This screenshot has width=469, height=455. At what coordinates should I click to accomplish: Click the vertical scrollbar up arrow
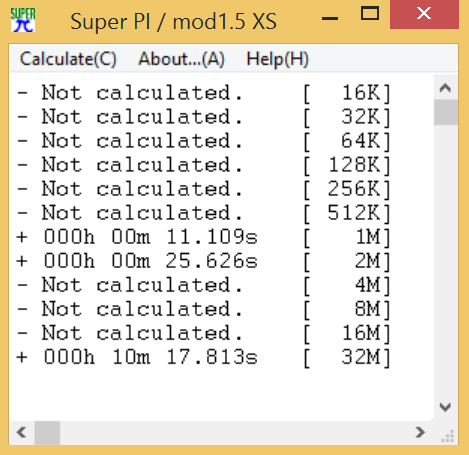point(445,88)
